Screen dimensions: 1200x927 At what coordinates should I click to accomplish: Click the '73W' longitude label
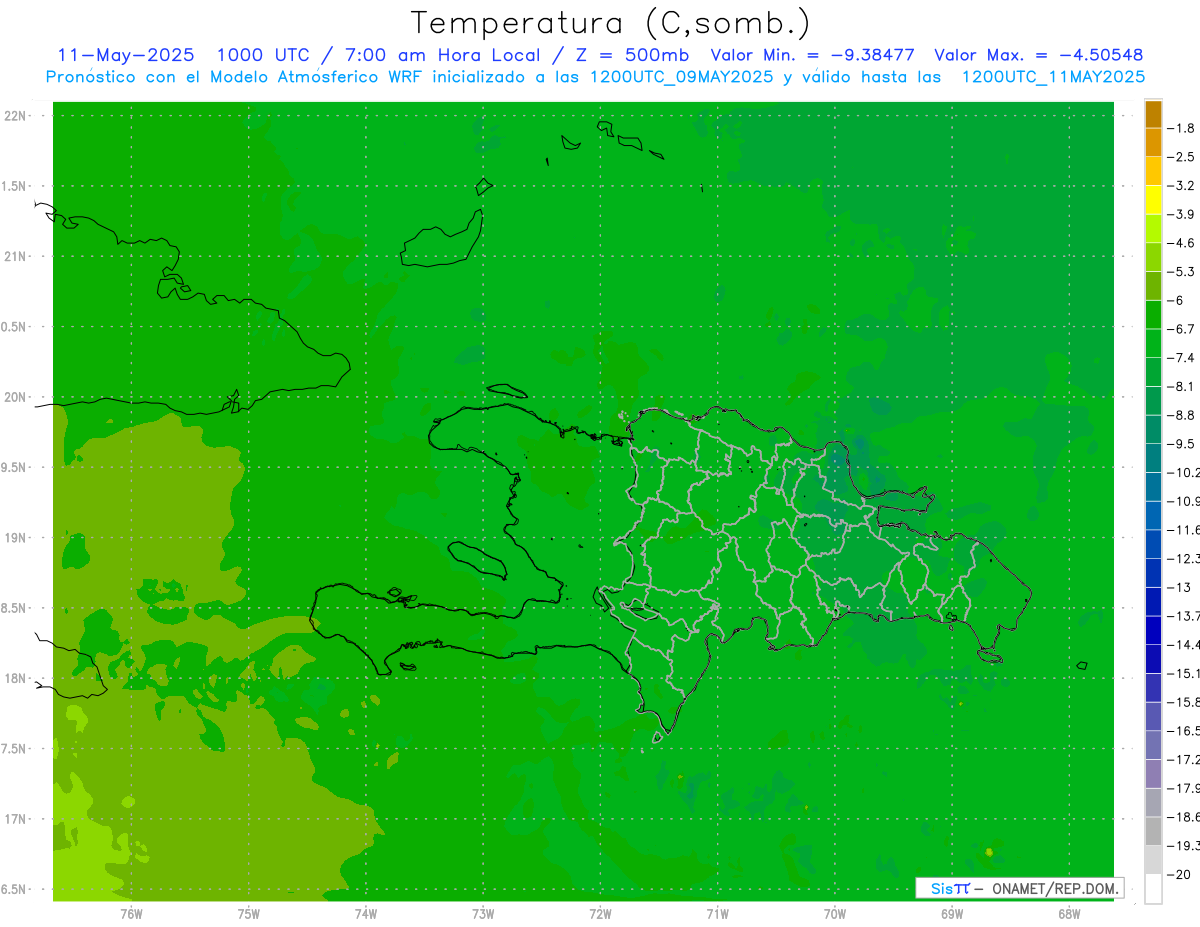(x=483, y=913)
